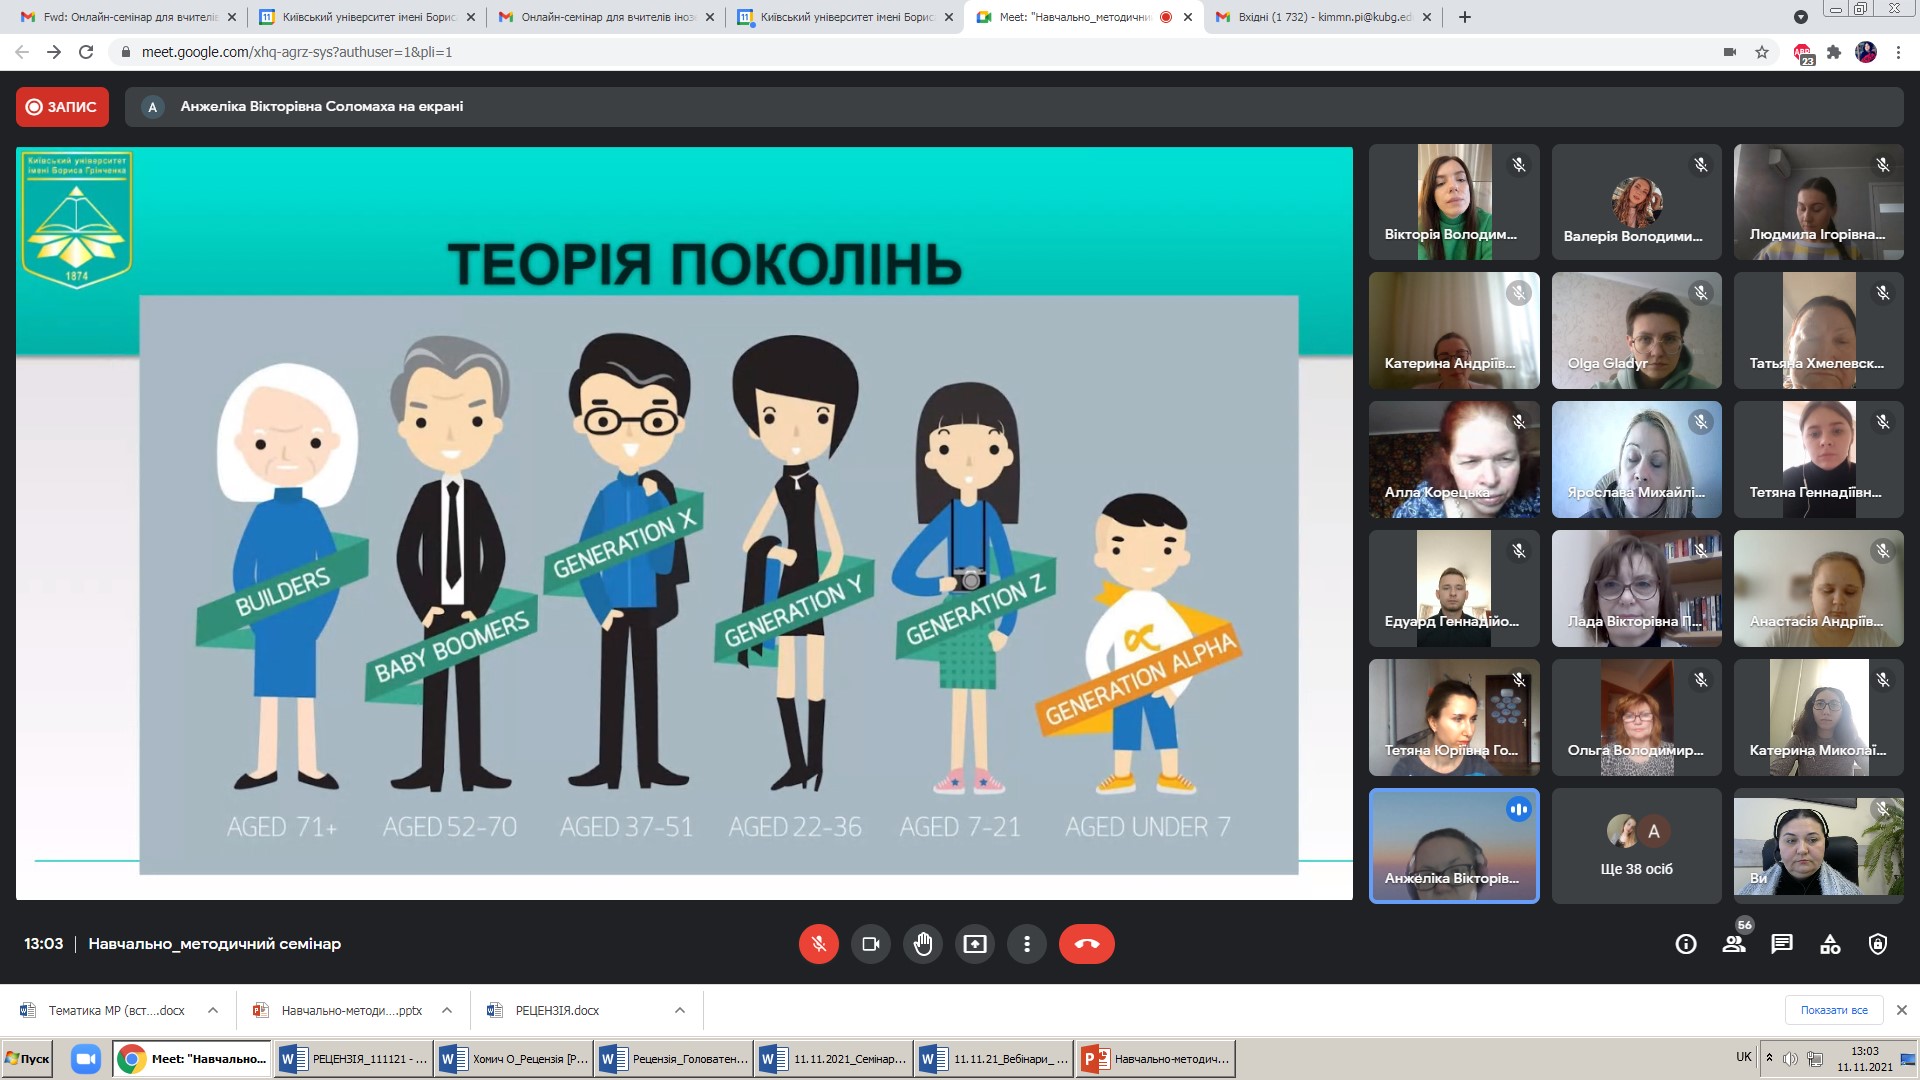1920x1080 pixels.
Task: Open the chat panel icon
Action: pos(1782,944)
